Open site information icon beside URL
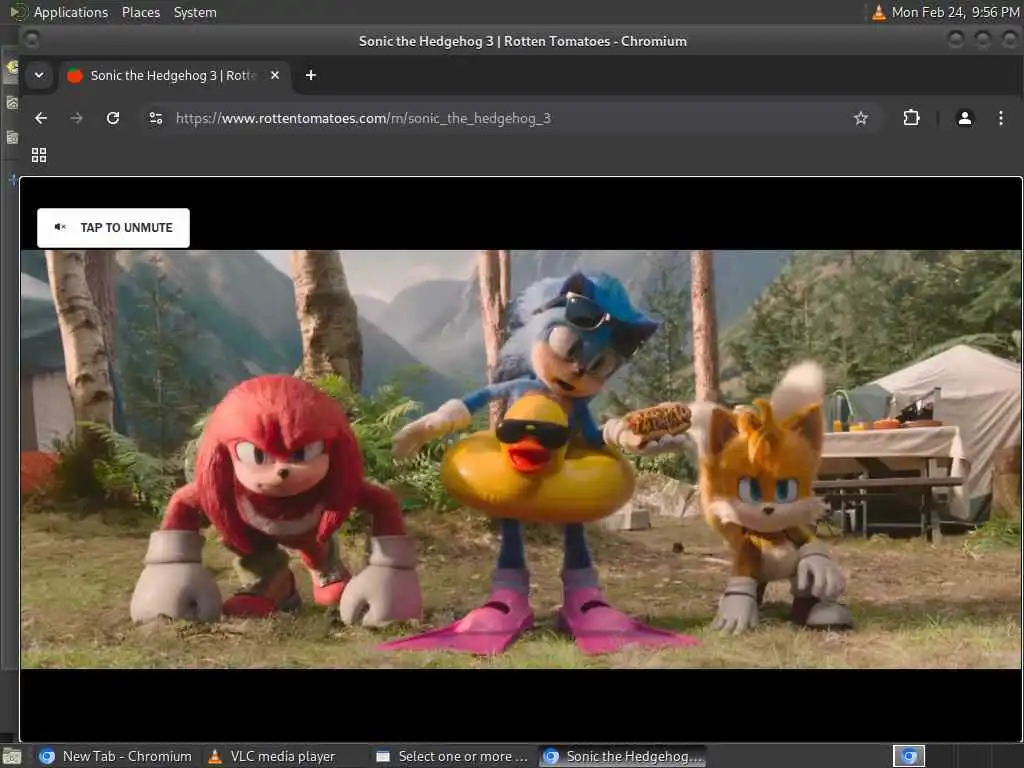Viewport: 1024px width, 768px height. coord(155,118)
